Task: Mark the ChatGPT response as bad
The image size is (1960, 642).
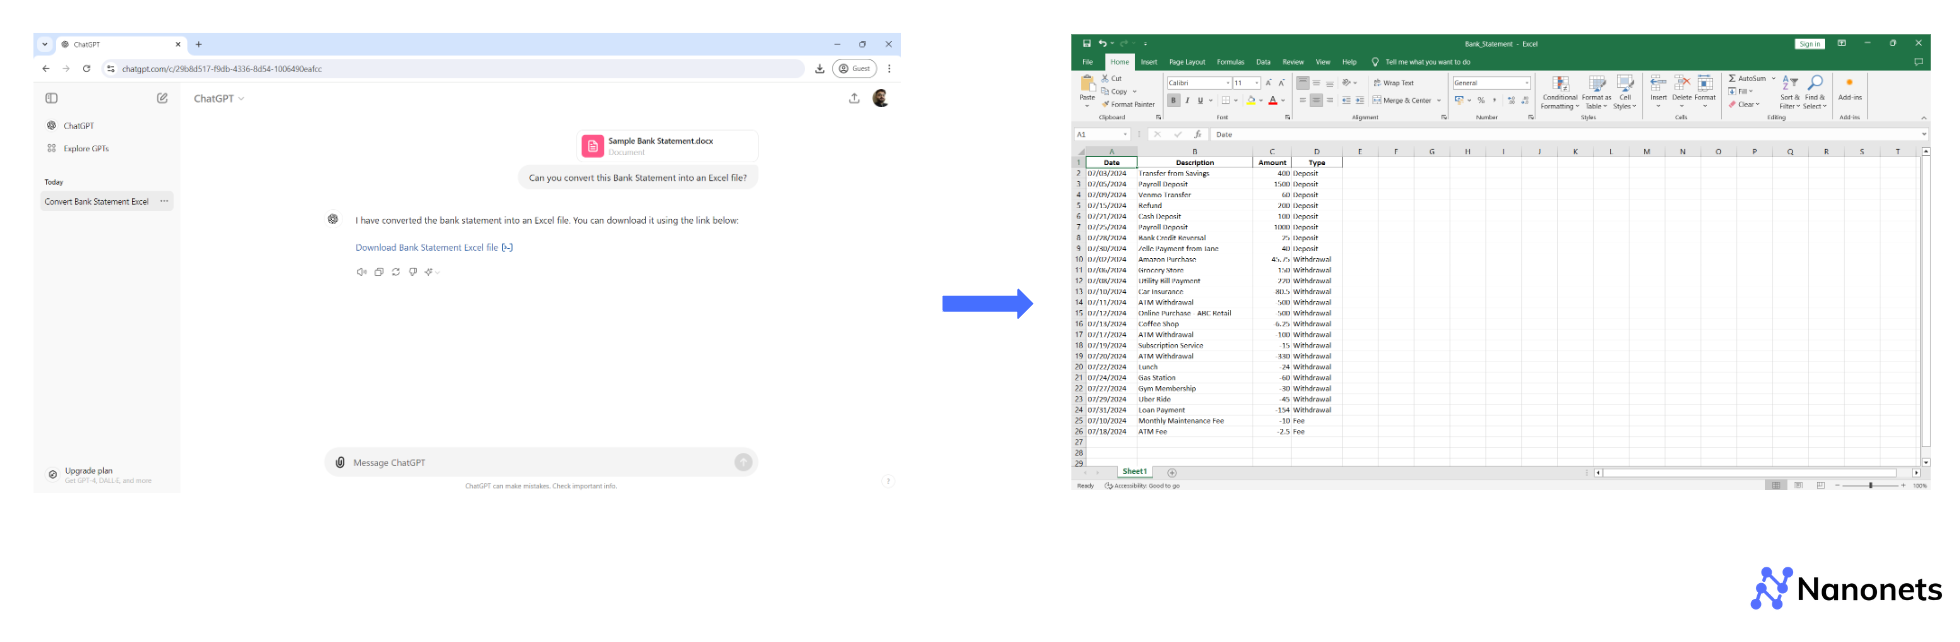Action: 413,272
